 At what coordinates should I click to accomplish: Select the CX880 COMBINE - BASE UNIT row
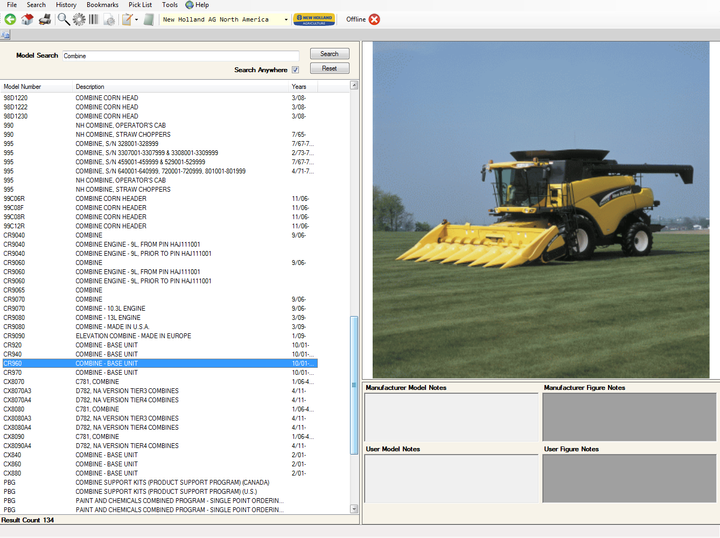click(x=159, y=473)
